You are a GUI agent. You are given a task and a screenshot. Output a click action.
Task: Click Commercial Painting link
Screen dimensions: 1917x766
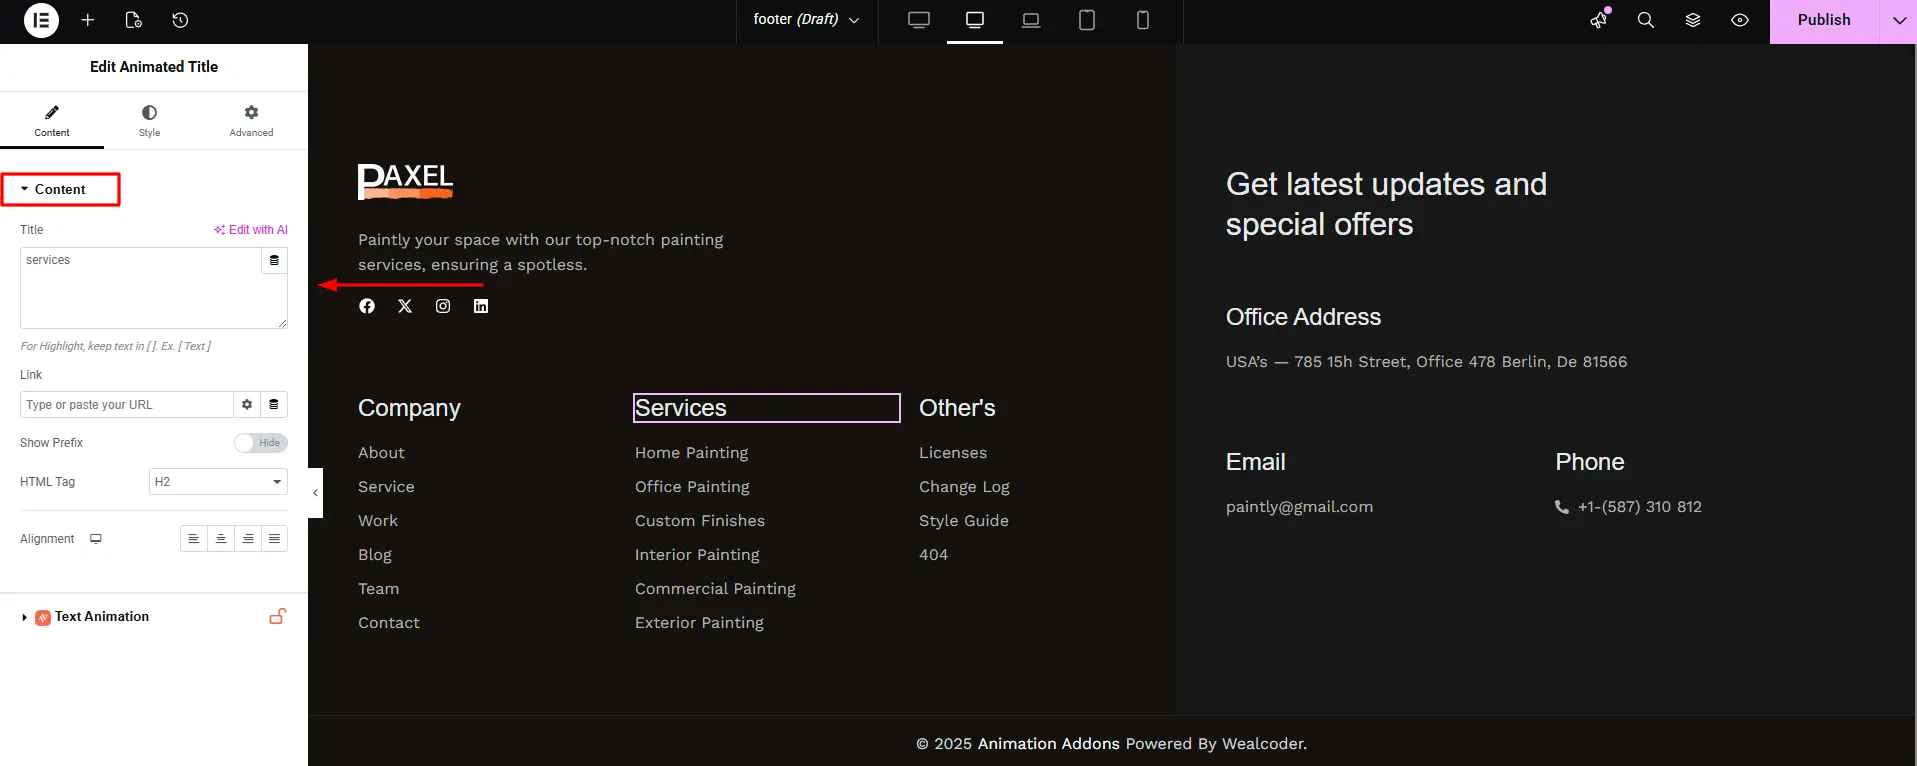coord(715,589)
